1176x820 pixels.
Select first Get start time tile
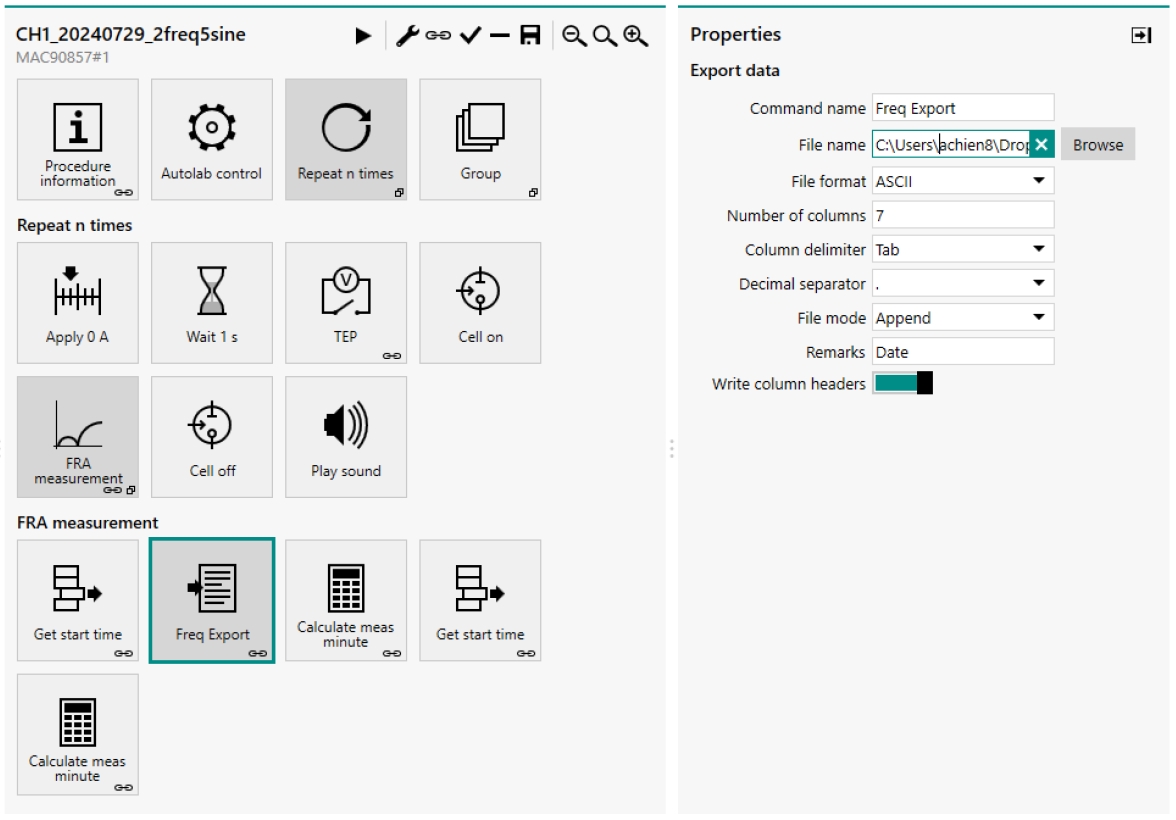click(78, 601)
